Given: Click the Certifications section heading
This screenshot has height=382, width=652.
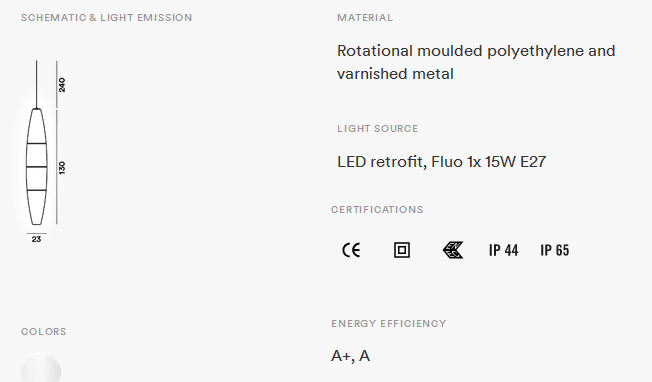Looking at the screenshot, I should pyautogui.click(x=377, y=209).
